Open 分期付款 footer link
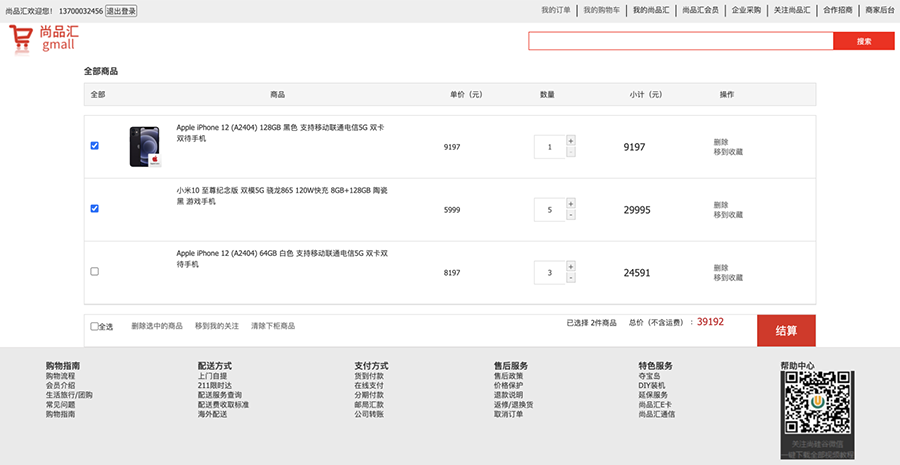Image resolution: width=900 pixels, height=465 pixels. (x=368, y=395)
